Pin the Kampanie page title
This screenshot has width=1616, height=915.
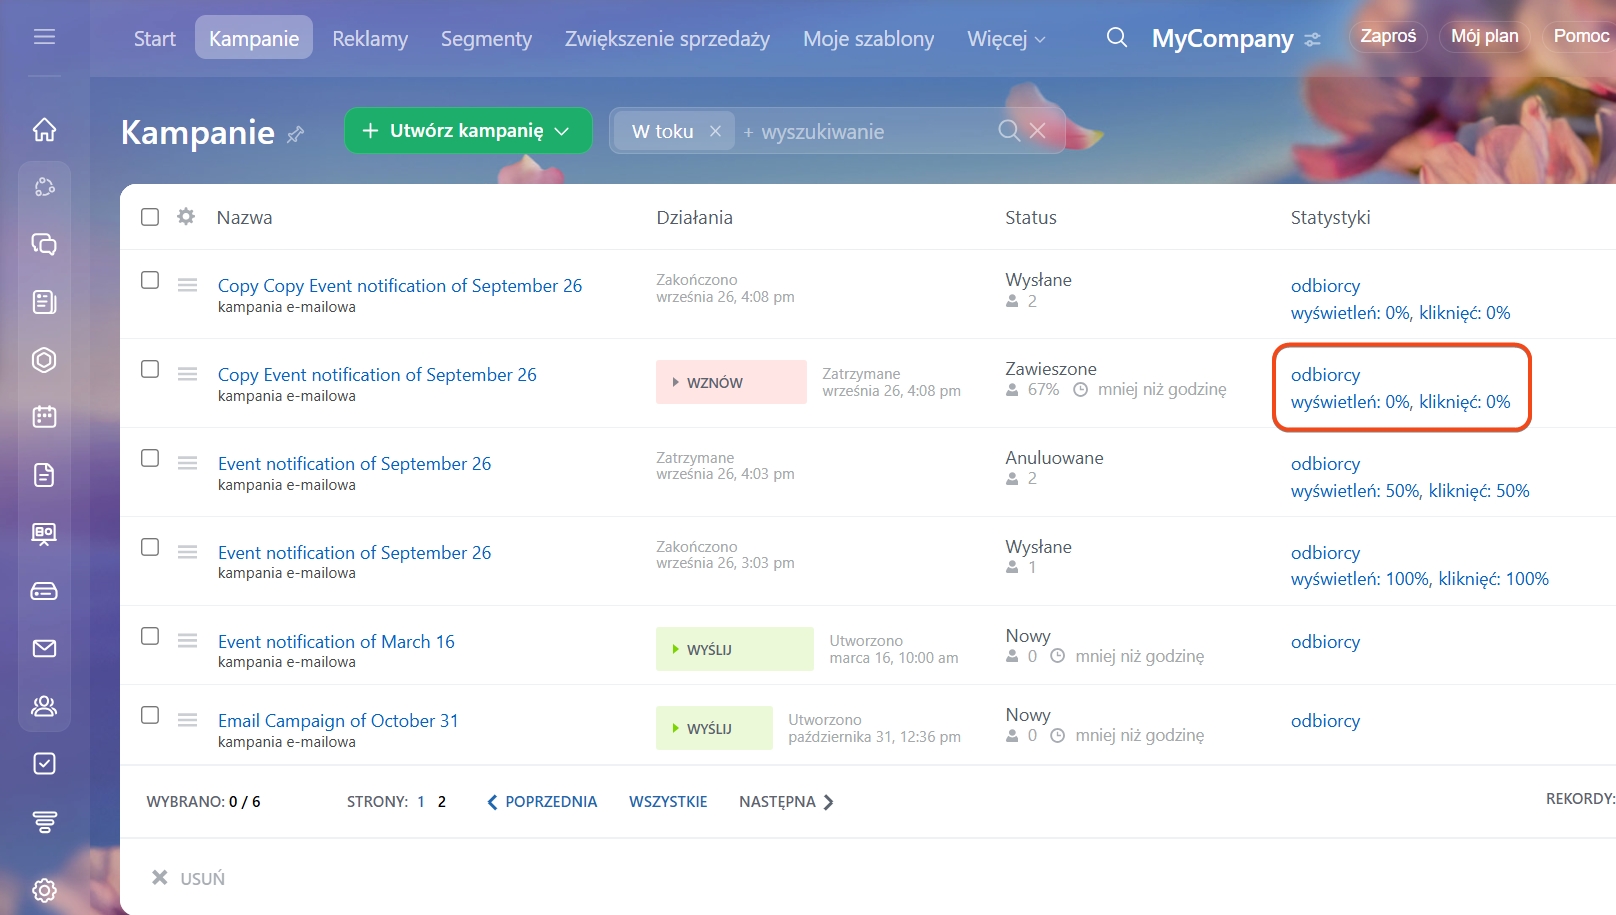click(295, 134)
